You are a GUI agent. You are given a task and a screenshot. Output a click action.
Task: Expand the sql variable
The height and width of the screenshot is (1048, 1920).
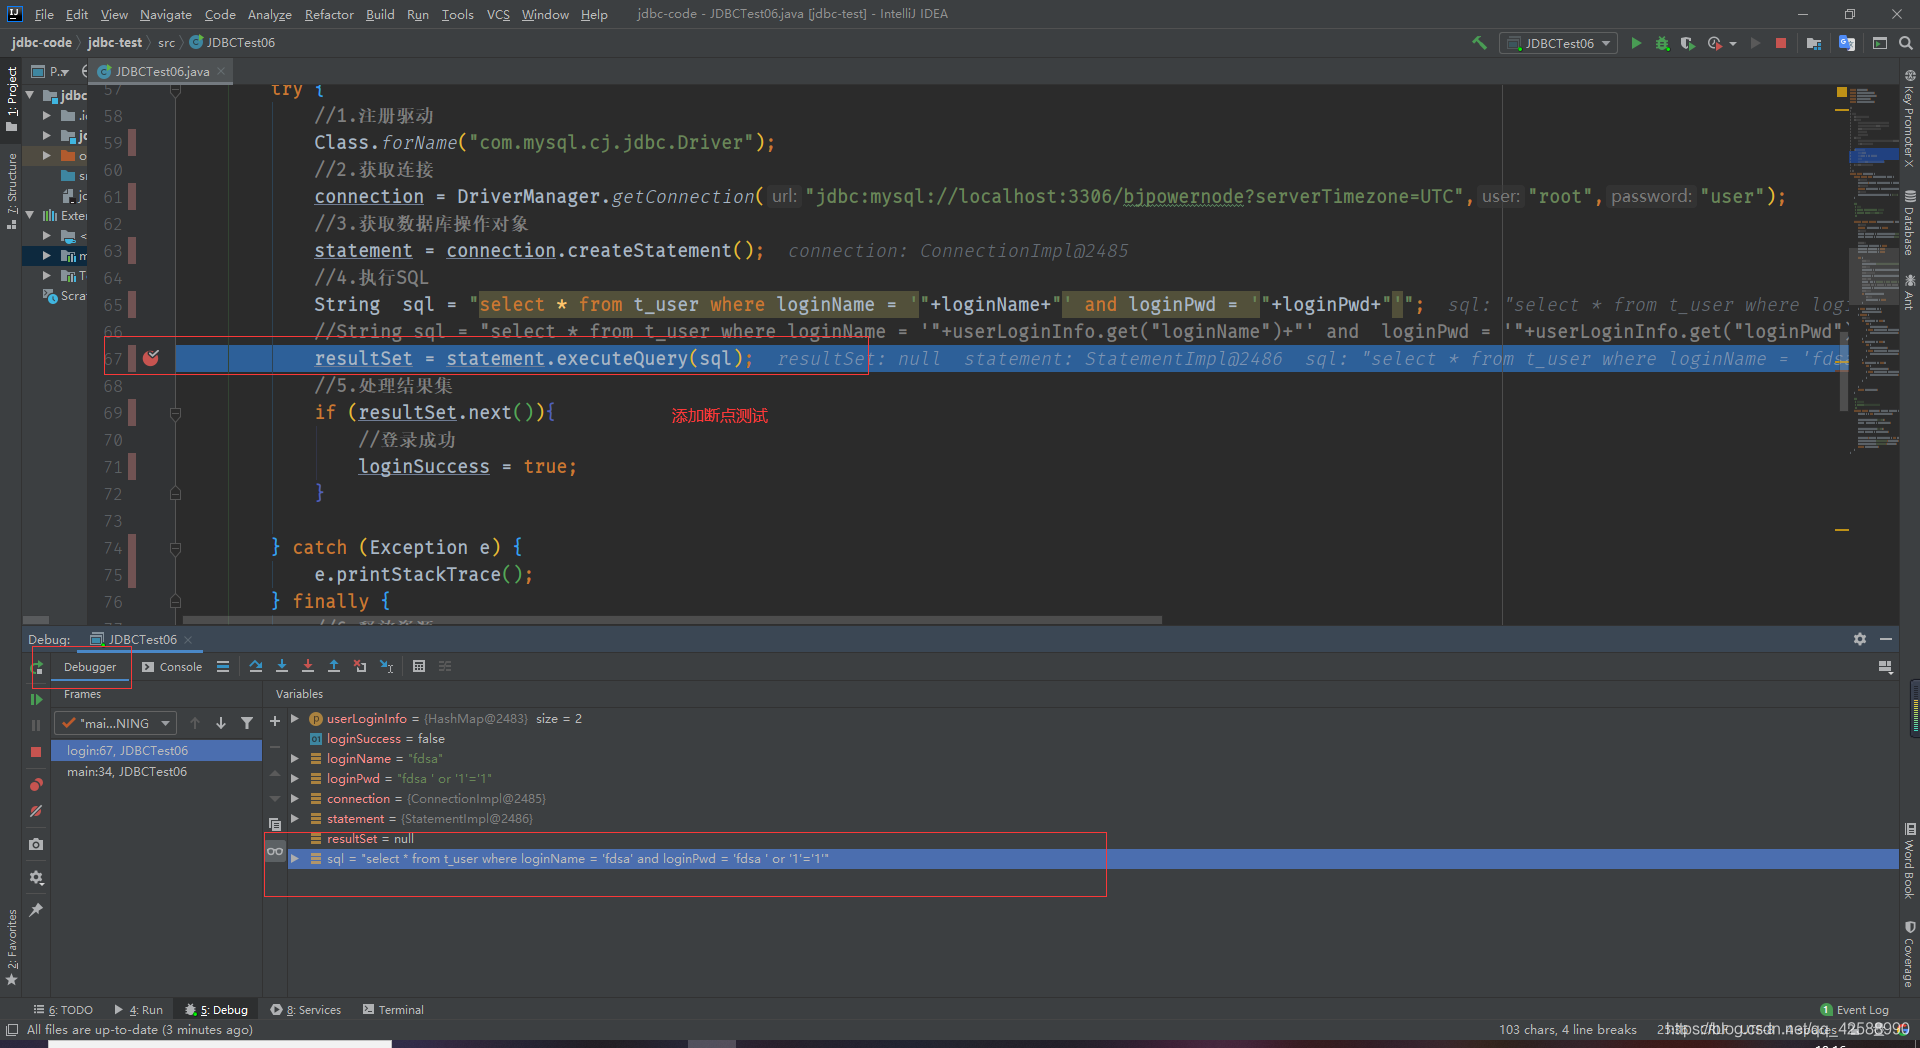295,859
